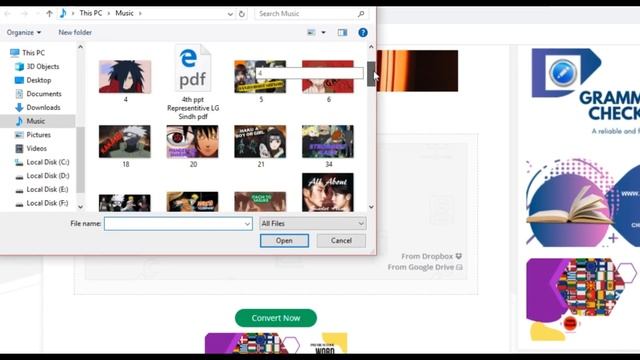Expand File name dropdown arrow

247,224
